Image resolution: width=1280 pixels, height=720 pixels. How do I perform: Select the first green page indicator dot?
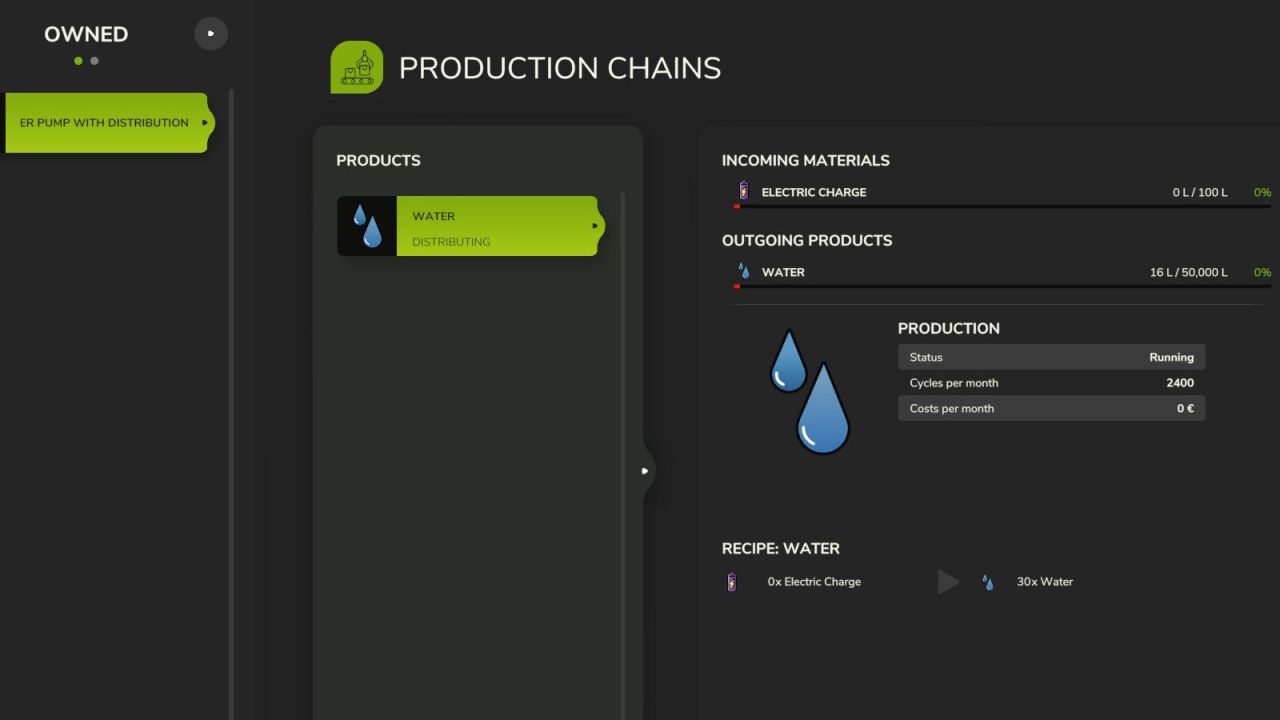point(78,61)
